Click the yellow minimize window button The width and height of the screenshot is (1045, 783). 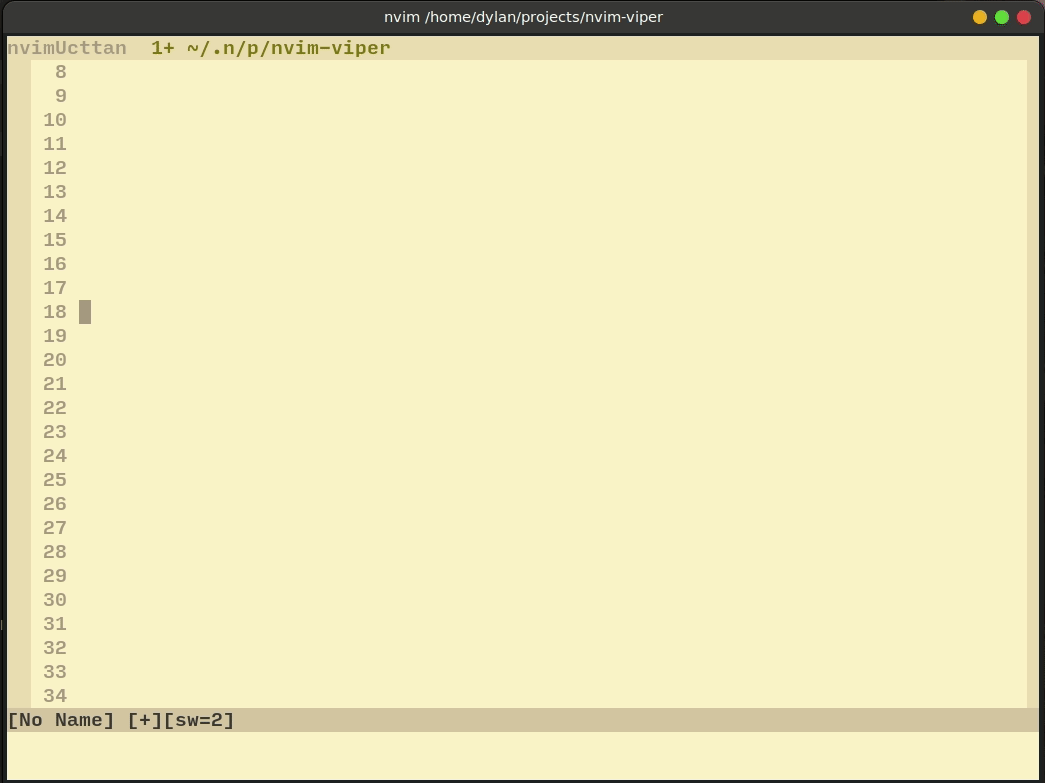coord(980,17)
